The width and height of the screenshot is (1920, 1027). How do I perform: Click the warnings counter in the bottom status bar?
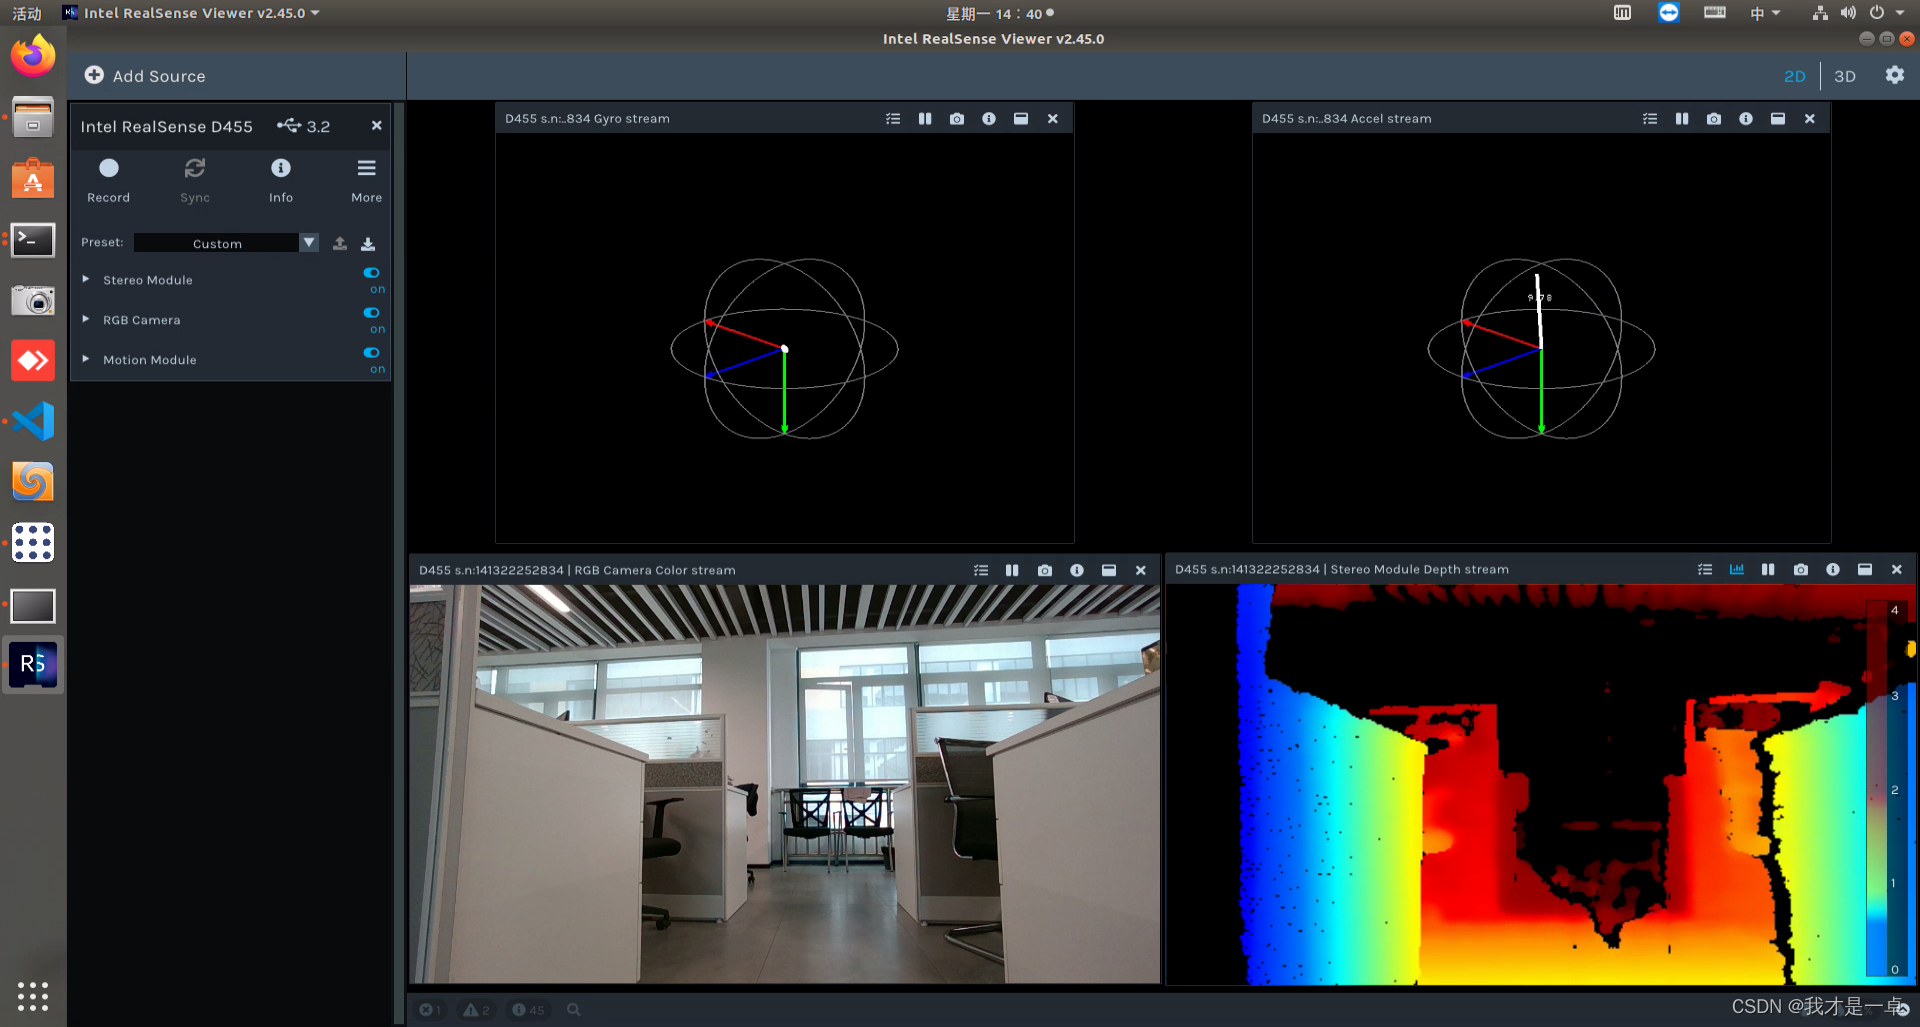tap(476, 1009)
